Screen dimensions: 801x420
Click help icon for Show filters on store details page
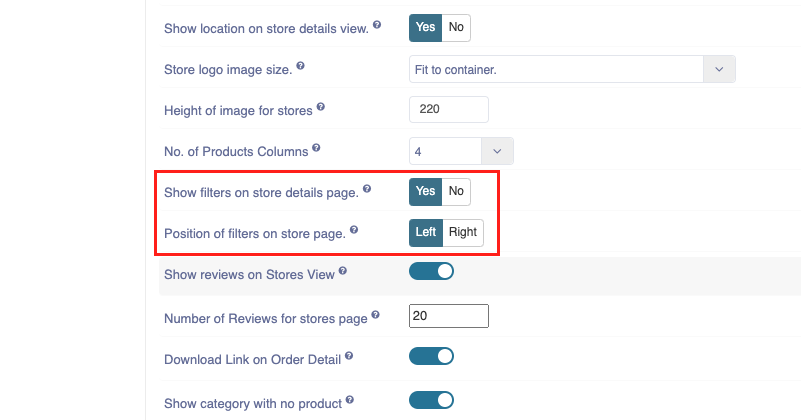[367, 189]
